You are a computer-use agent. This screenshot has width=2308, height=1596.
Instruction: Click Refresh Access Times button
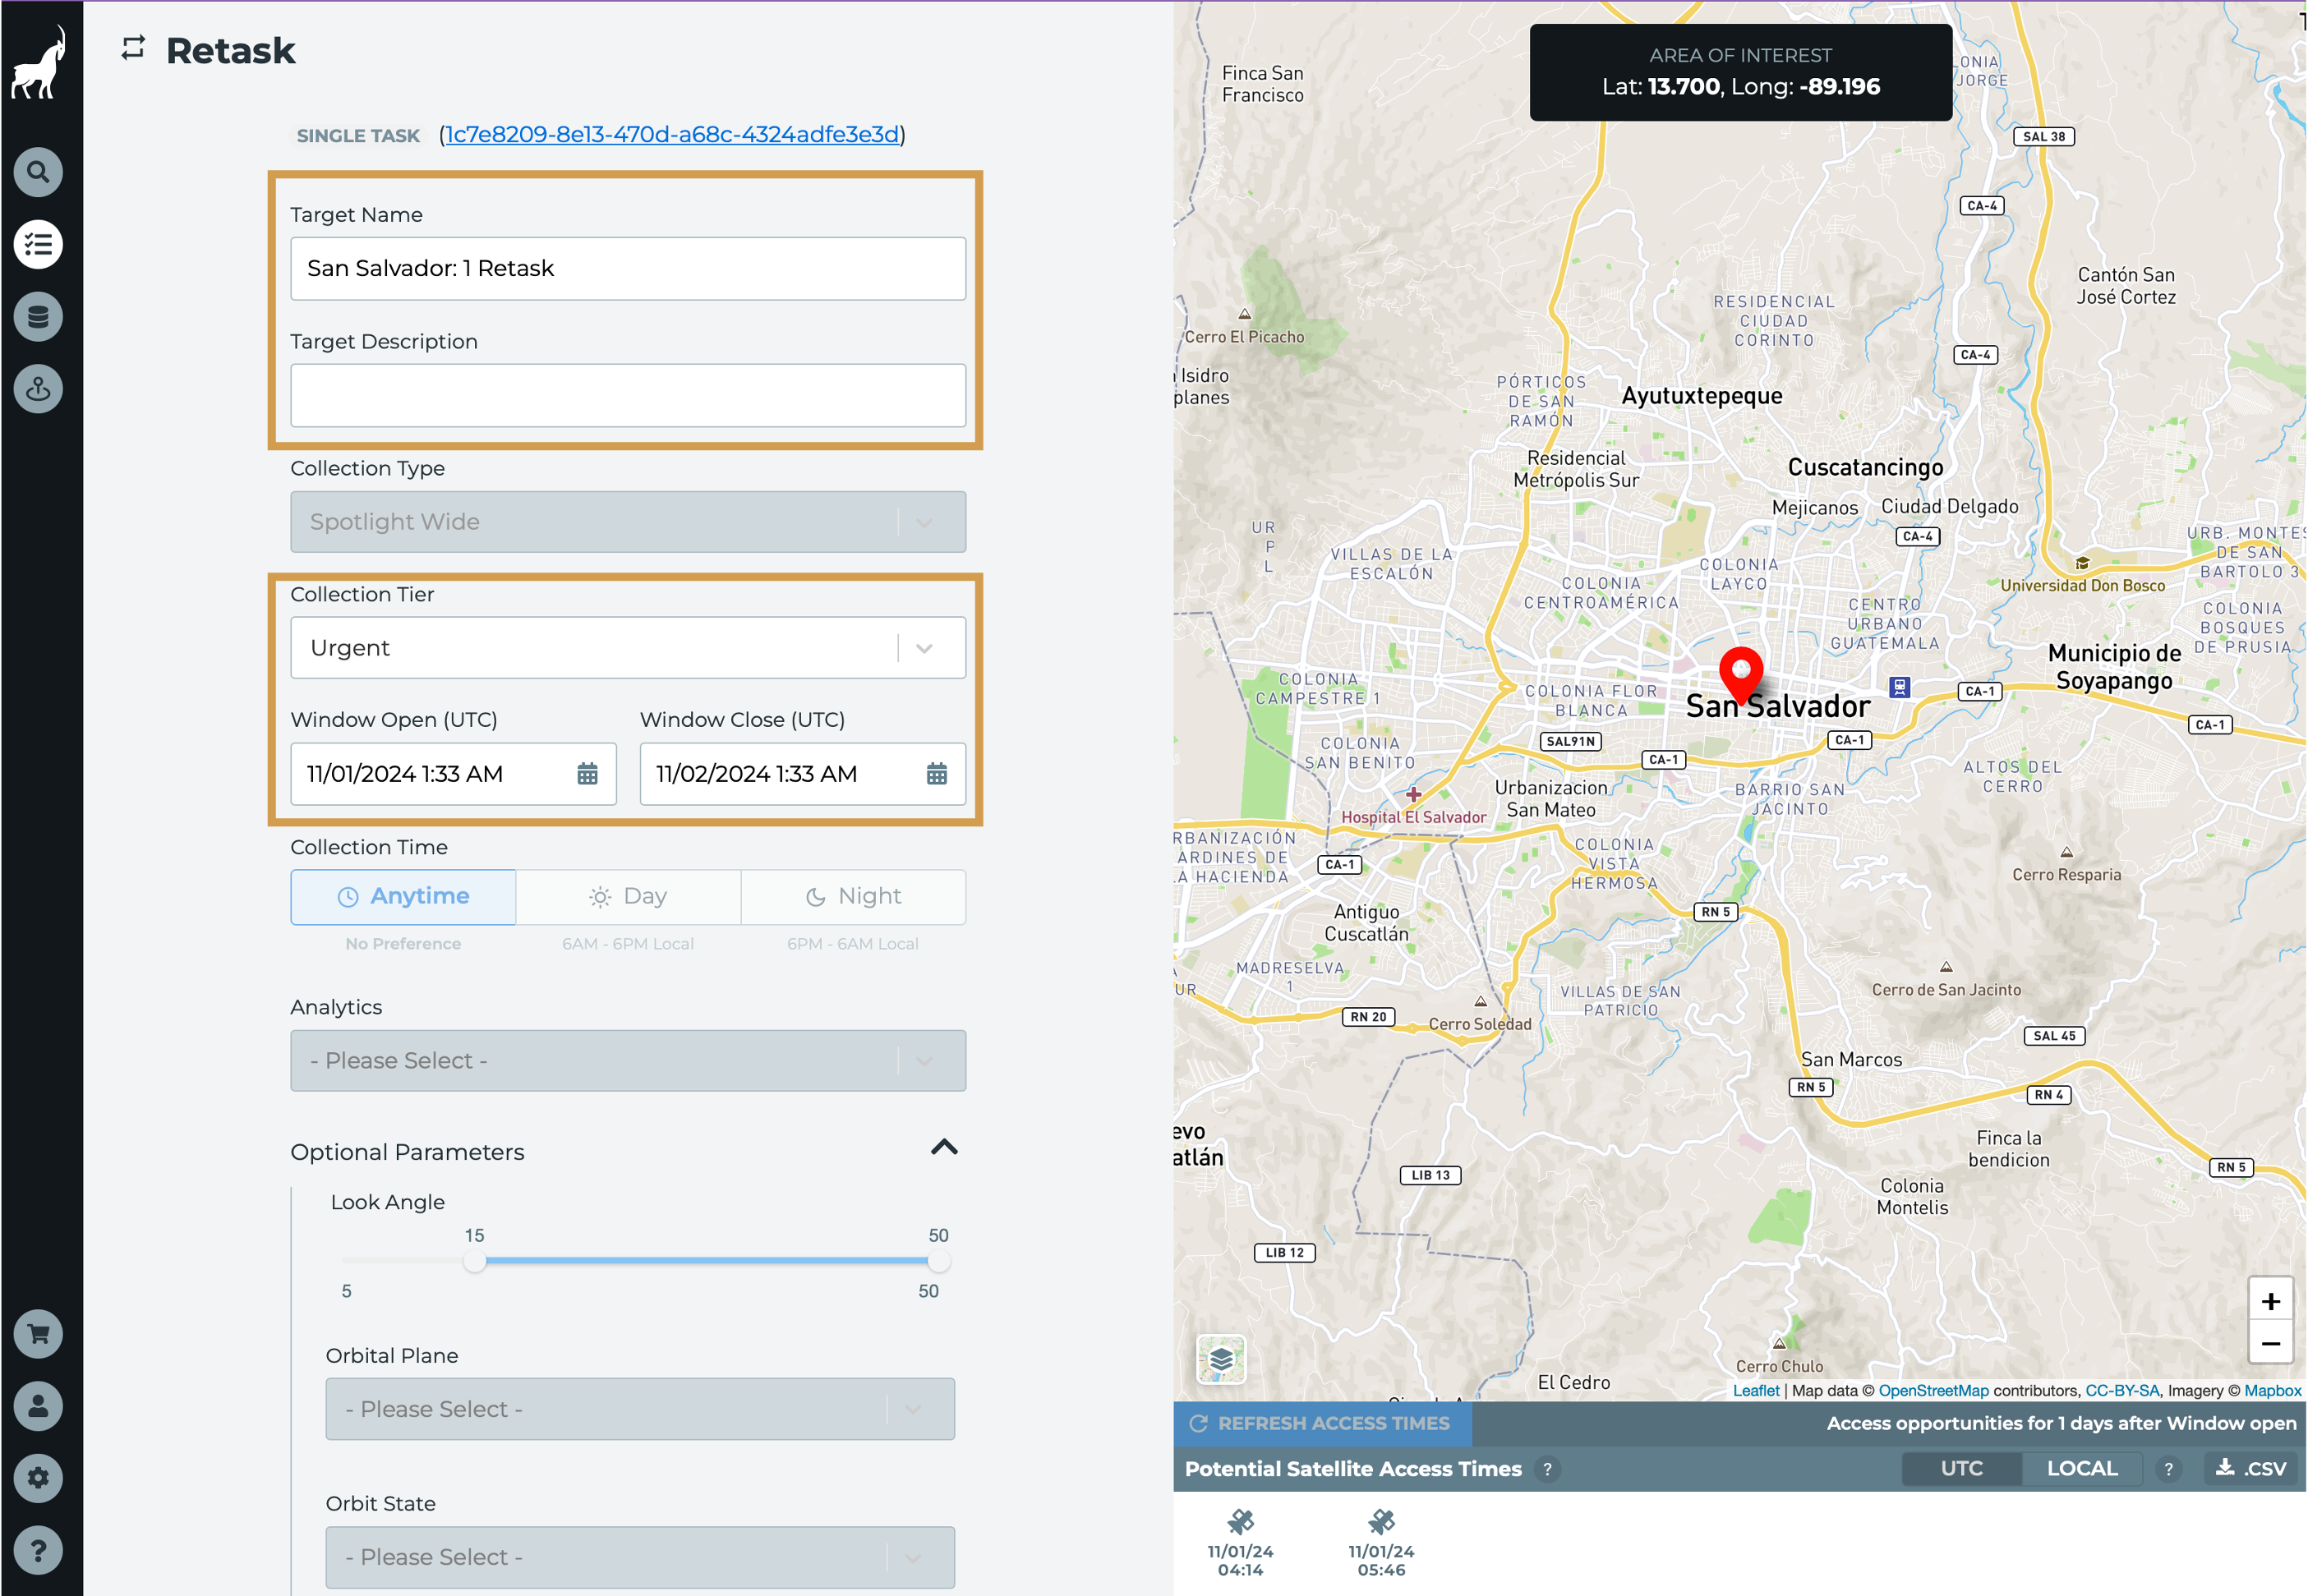pos(1321,1423)
